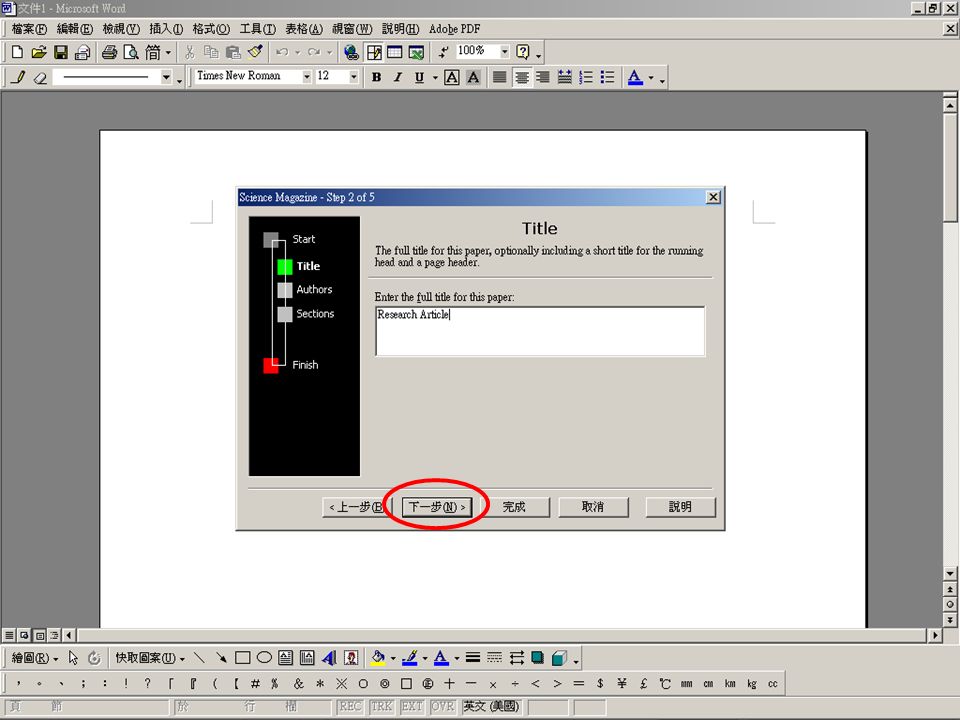Screen dimensions: 960x720
Task: Open the 表格(A) menu
Action: tap(304, 29)
